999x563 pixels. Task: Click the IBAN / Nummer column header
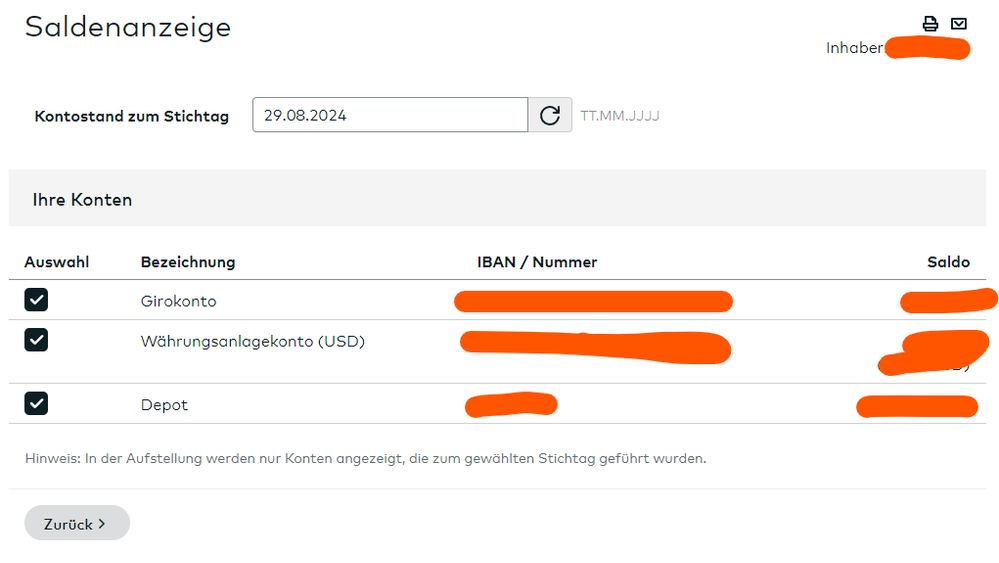[537, 262]
